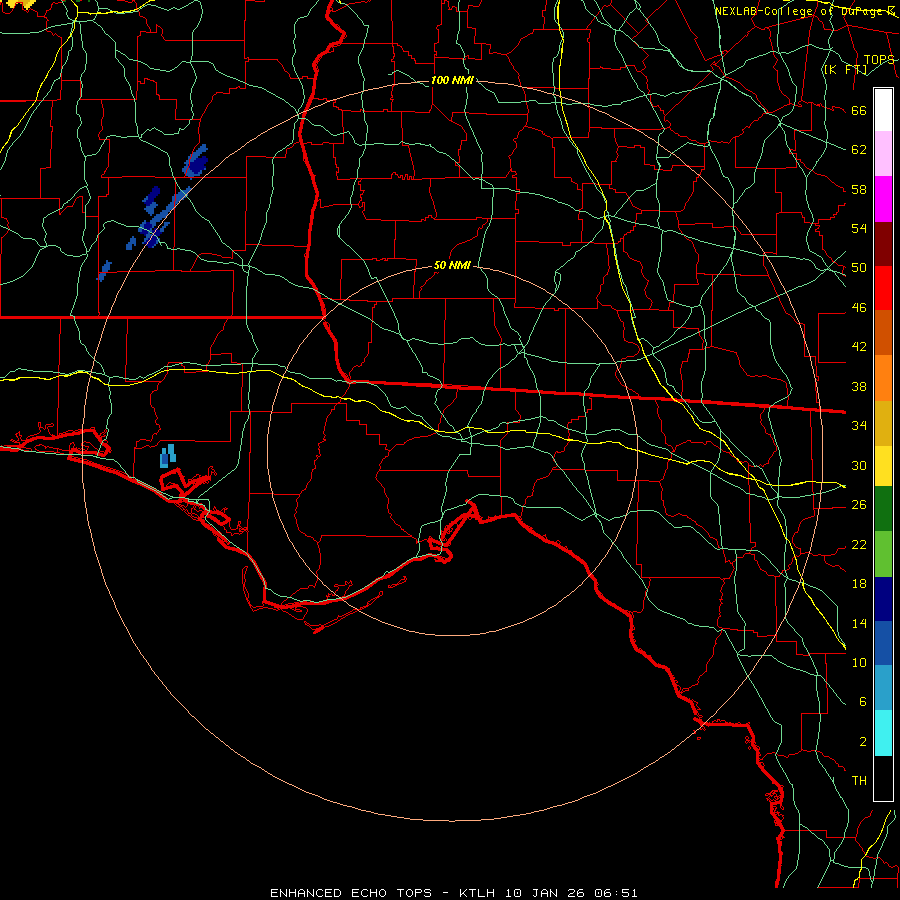Click the yellow legend swatch
This screenshot has height=900, width=900.
tap(883, 466)
